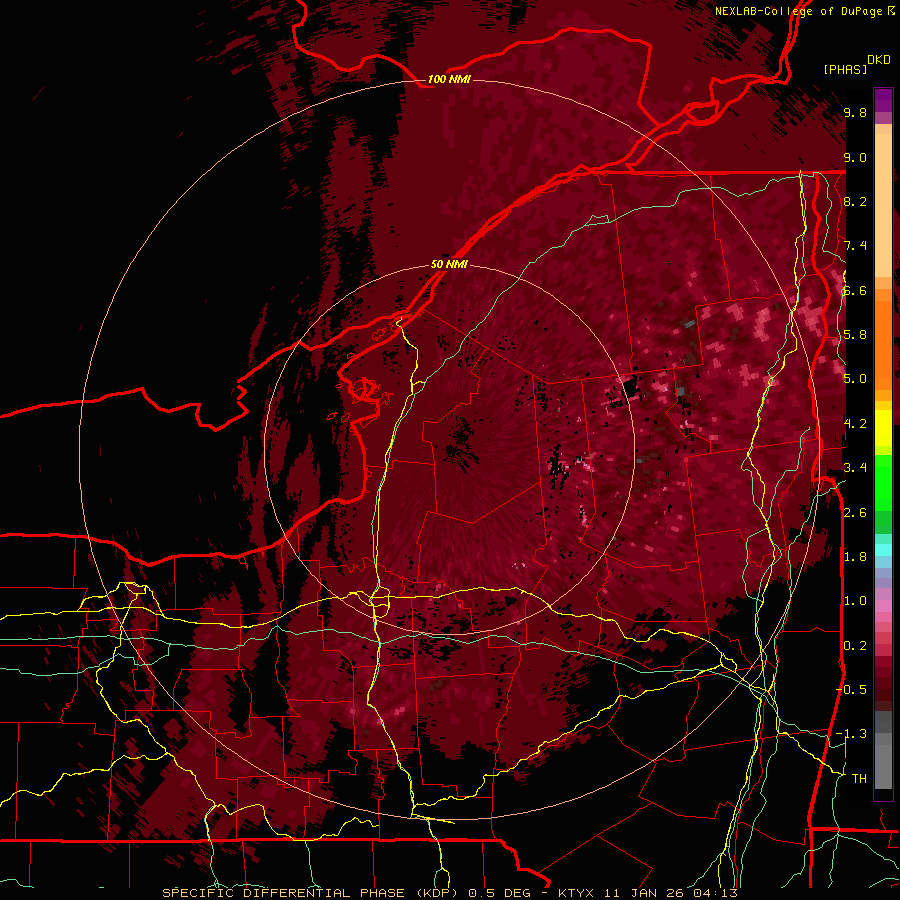
Task: Click the "NEXLAB-College of DuPage" label
Action: 798,11
